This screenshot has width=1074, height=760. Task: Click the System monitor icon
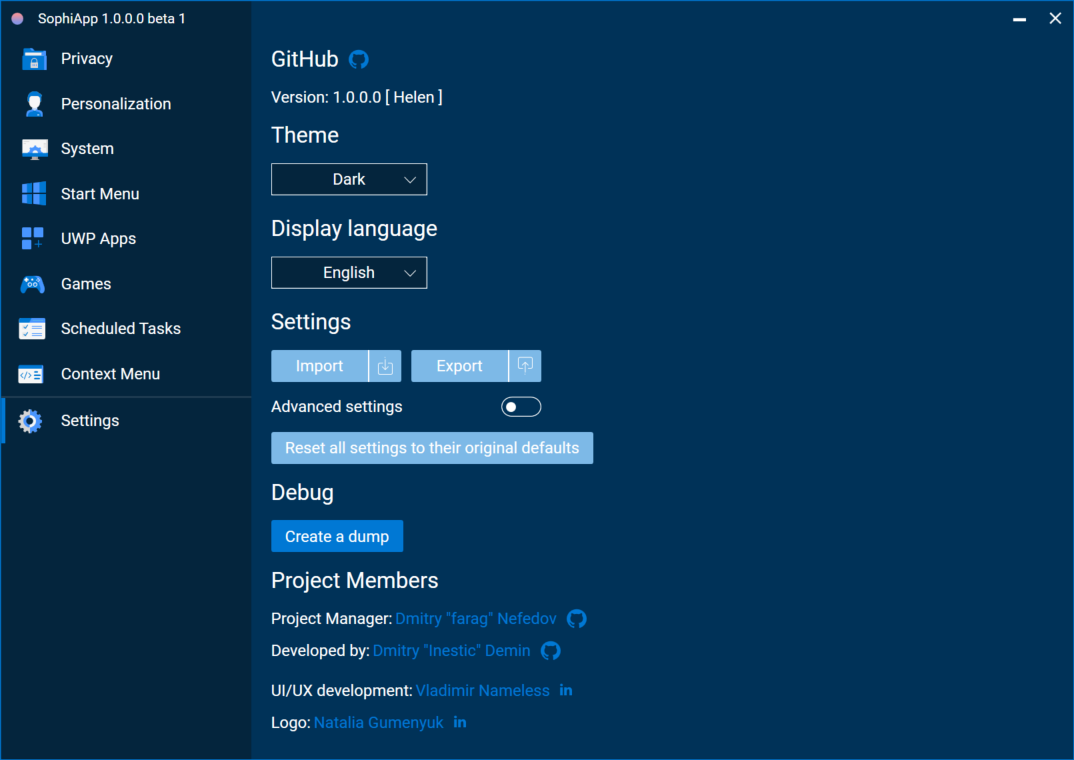34,149
